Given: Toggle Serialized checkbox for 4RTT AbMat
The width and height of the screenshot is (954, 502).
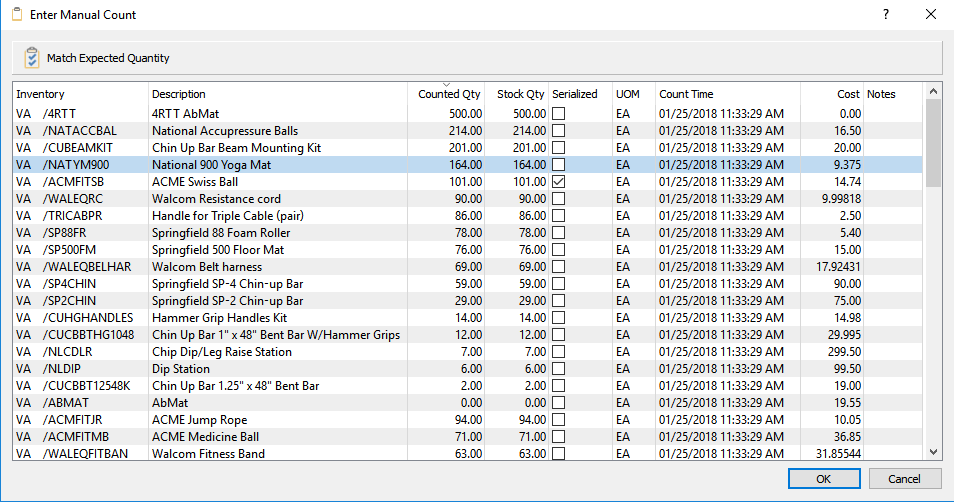Looking at the screenshot, I should pyautogui.click(x=559, y=114).
